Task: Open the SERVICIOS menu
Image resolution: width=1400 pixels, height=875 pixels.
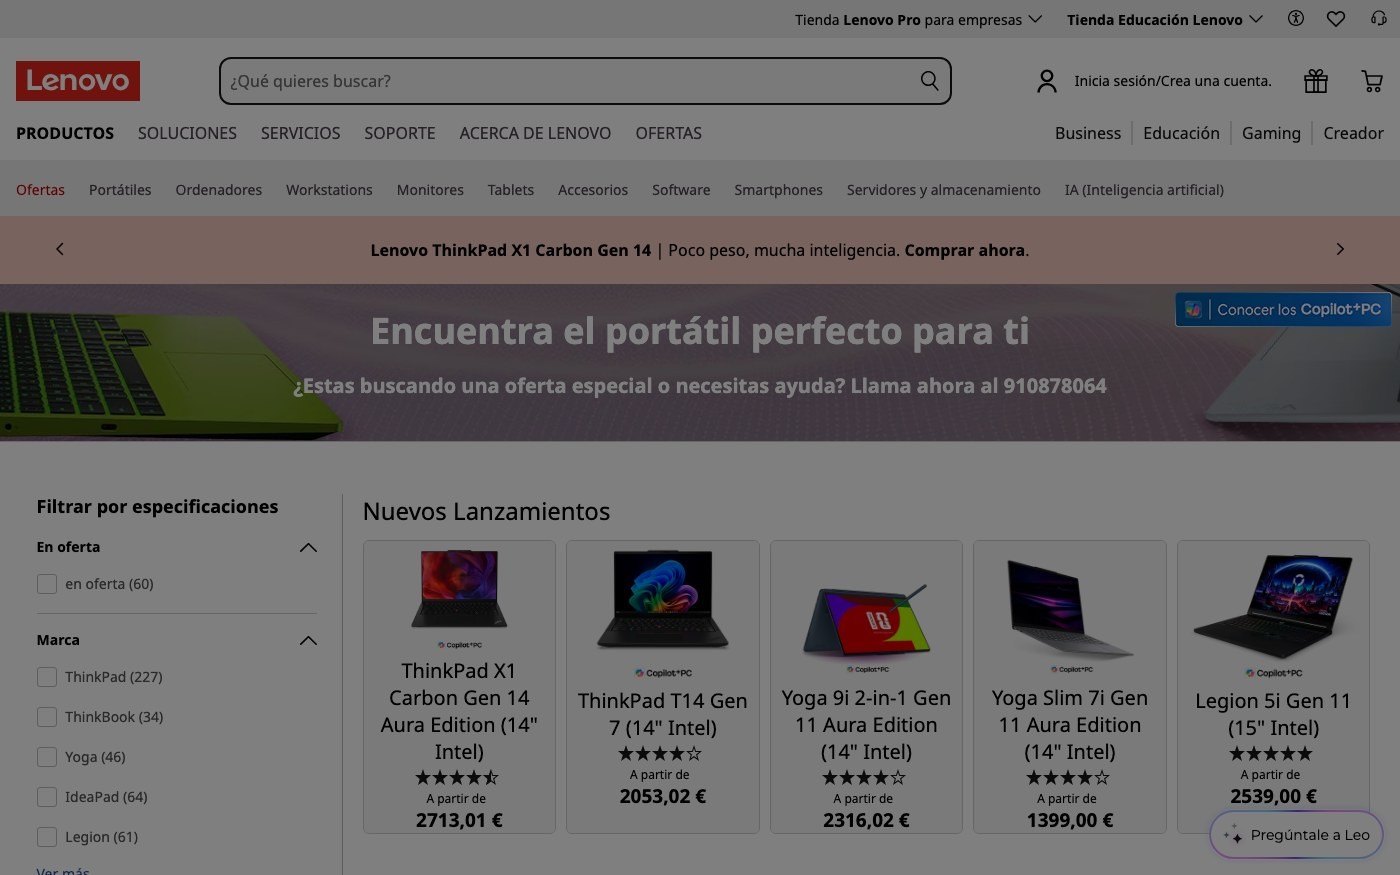Action: coord(300,133)
